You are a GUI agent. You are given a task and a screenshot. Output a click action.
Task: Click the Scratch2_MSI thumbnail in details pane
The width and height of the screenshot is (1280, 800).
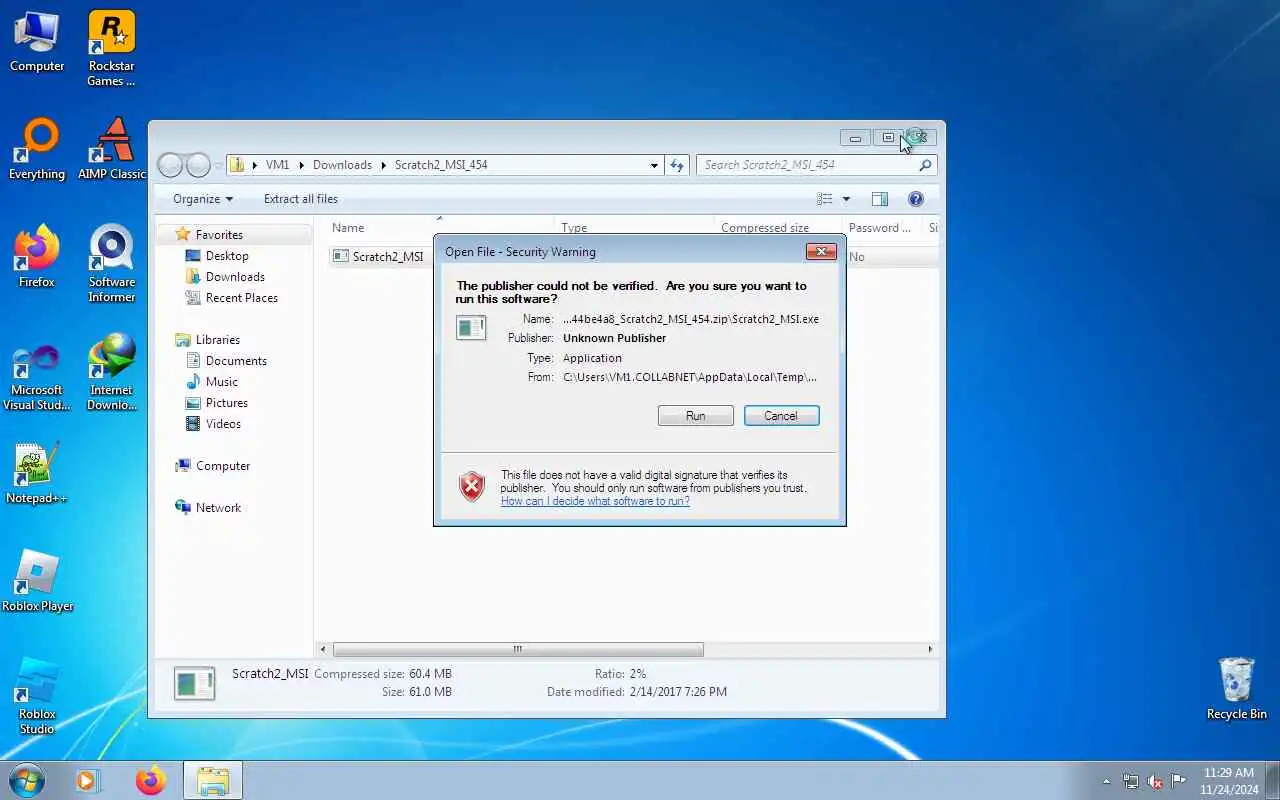point(194,683)
